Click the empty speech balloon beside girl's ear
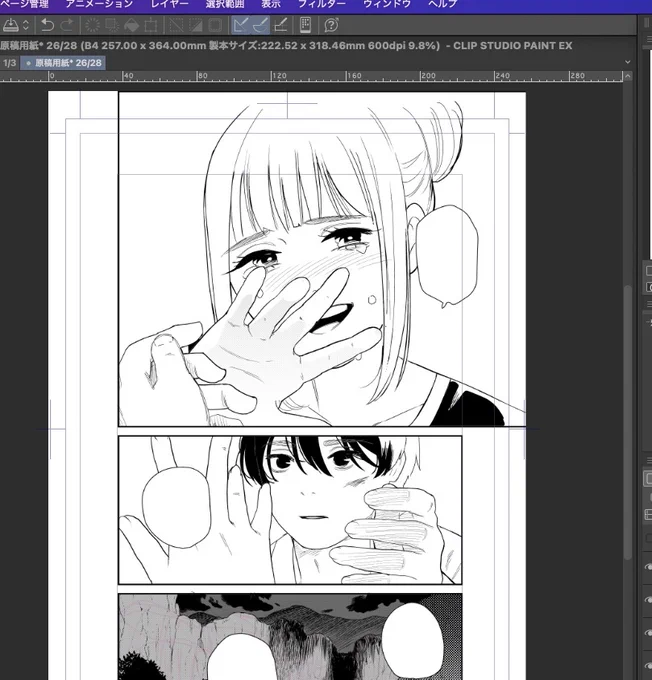The height and width of the screenshot is (680, 652). click(x=447, y=256)
